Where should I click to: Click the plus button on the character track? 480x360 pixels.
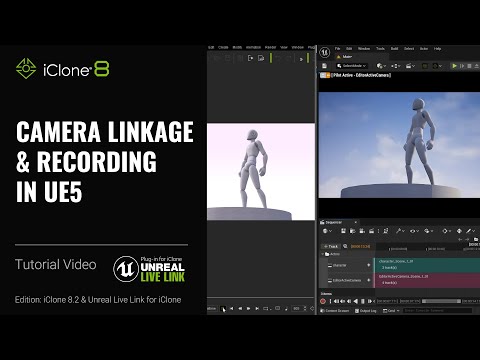tap(369, 265)
